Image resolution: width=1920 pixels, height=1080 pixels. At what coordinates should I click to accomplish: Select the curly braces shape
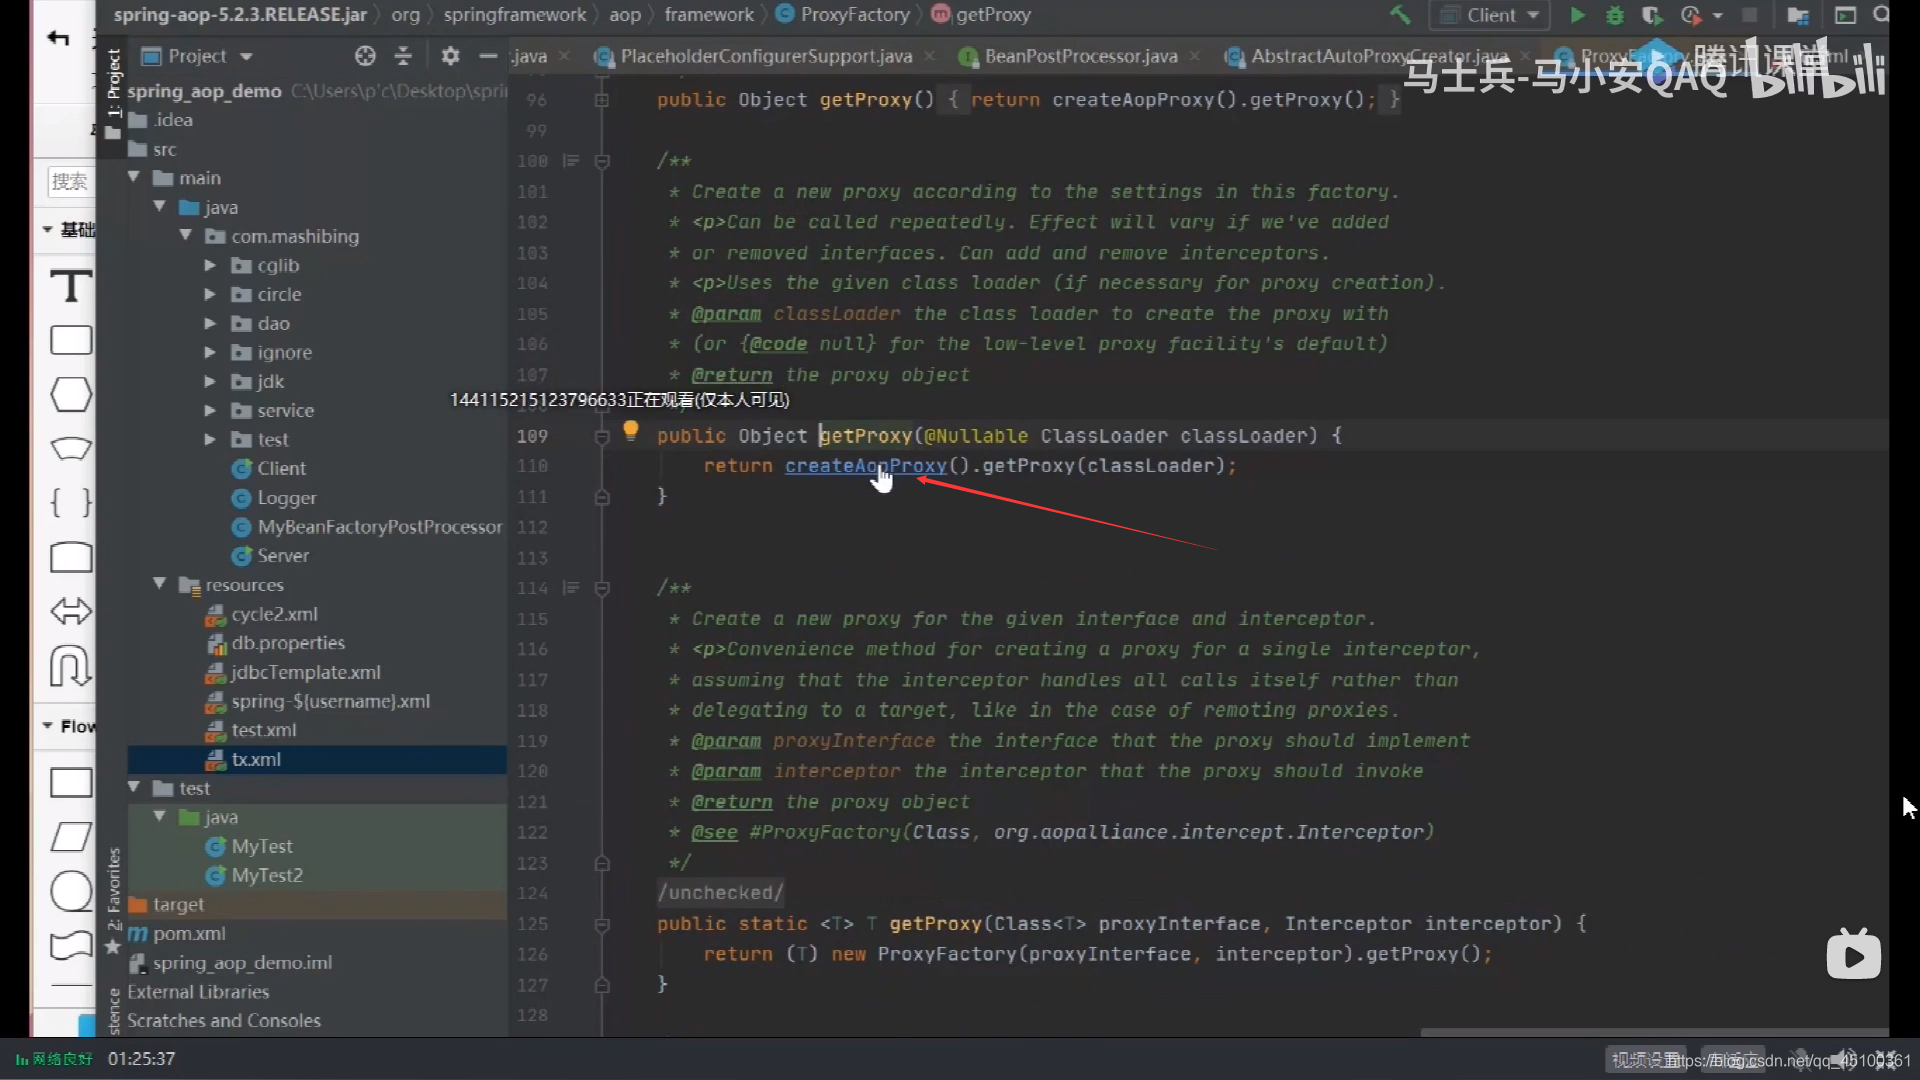[71, 501]
